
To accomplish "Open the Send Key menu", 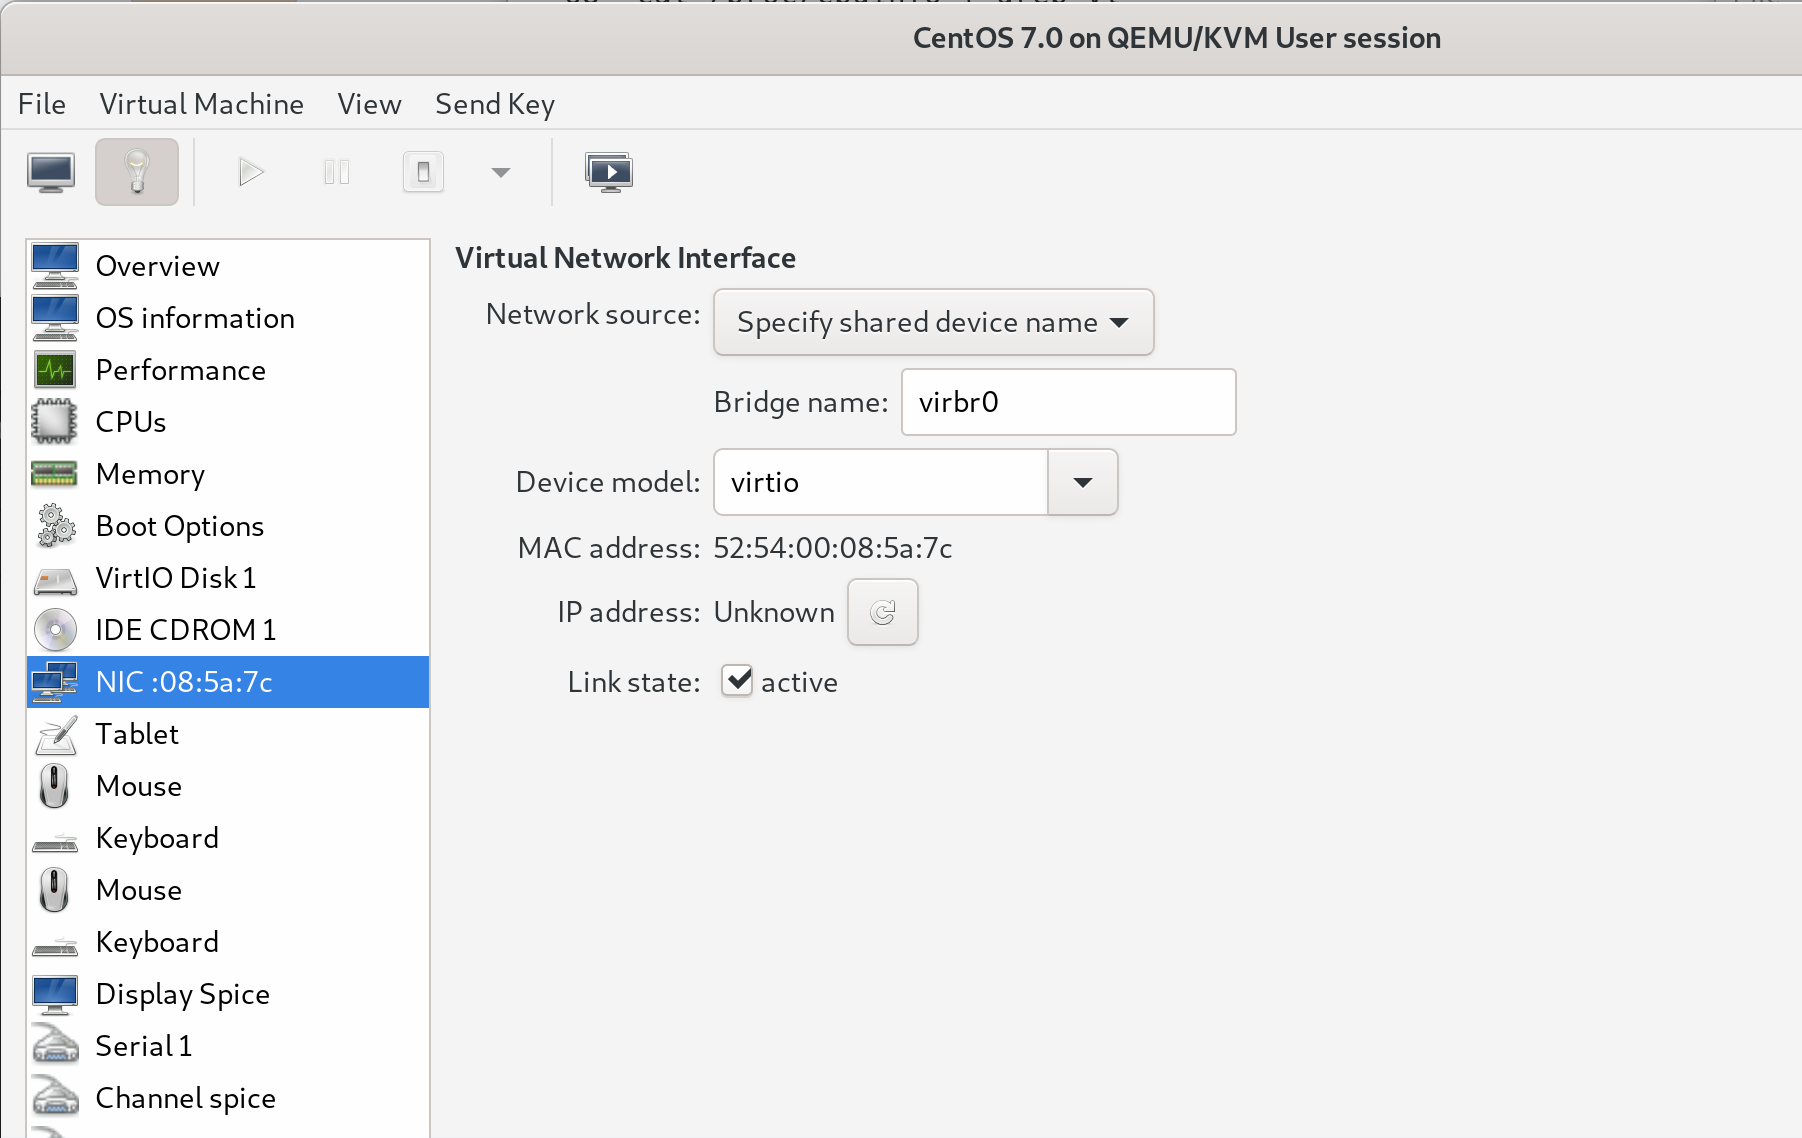I will click(x=495, y=104).
